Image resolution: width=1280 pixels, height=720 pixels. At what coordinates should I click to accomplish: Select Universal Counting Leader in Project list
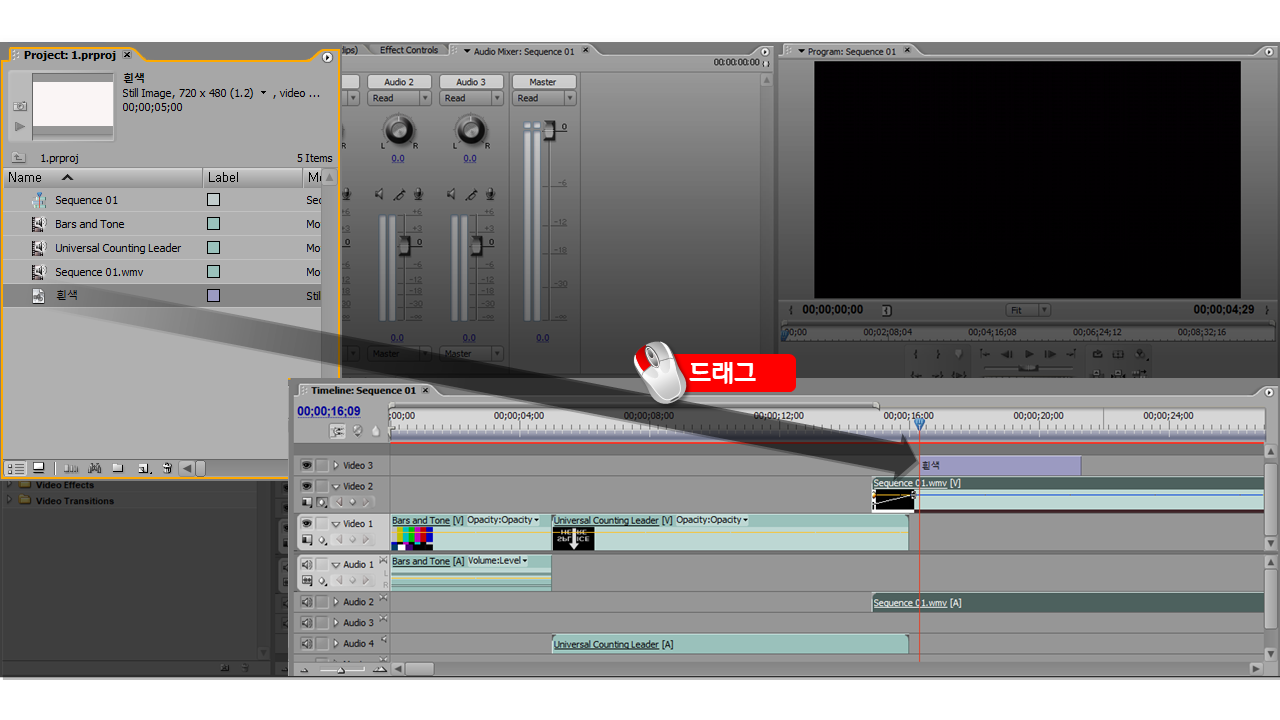coord(118,248)
